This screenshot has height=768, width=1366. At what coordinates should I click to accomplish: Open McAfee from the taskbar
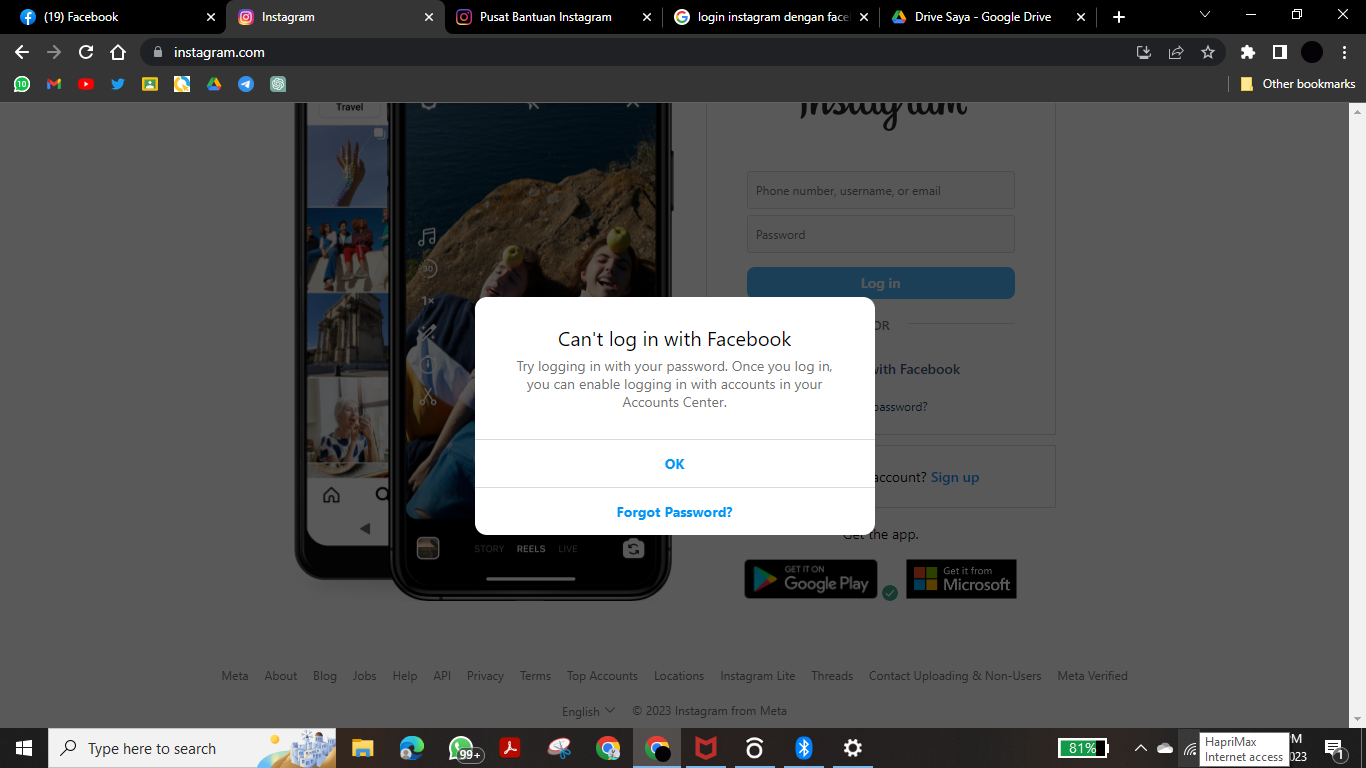point(706,748)
